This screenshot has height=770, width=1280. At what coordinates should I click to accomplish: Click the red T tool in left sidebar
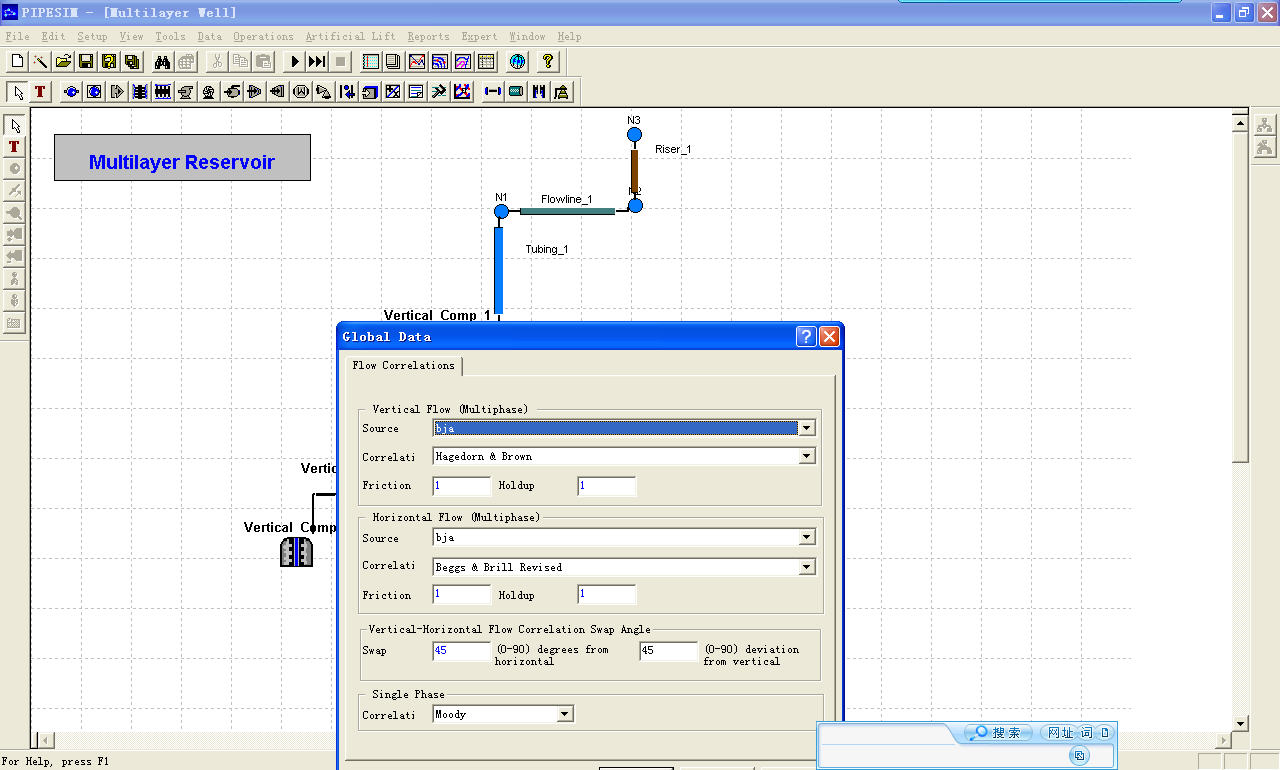pos(14,146)
